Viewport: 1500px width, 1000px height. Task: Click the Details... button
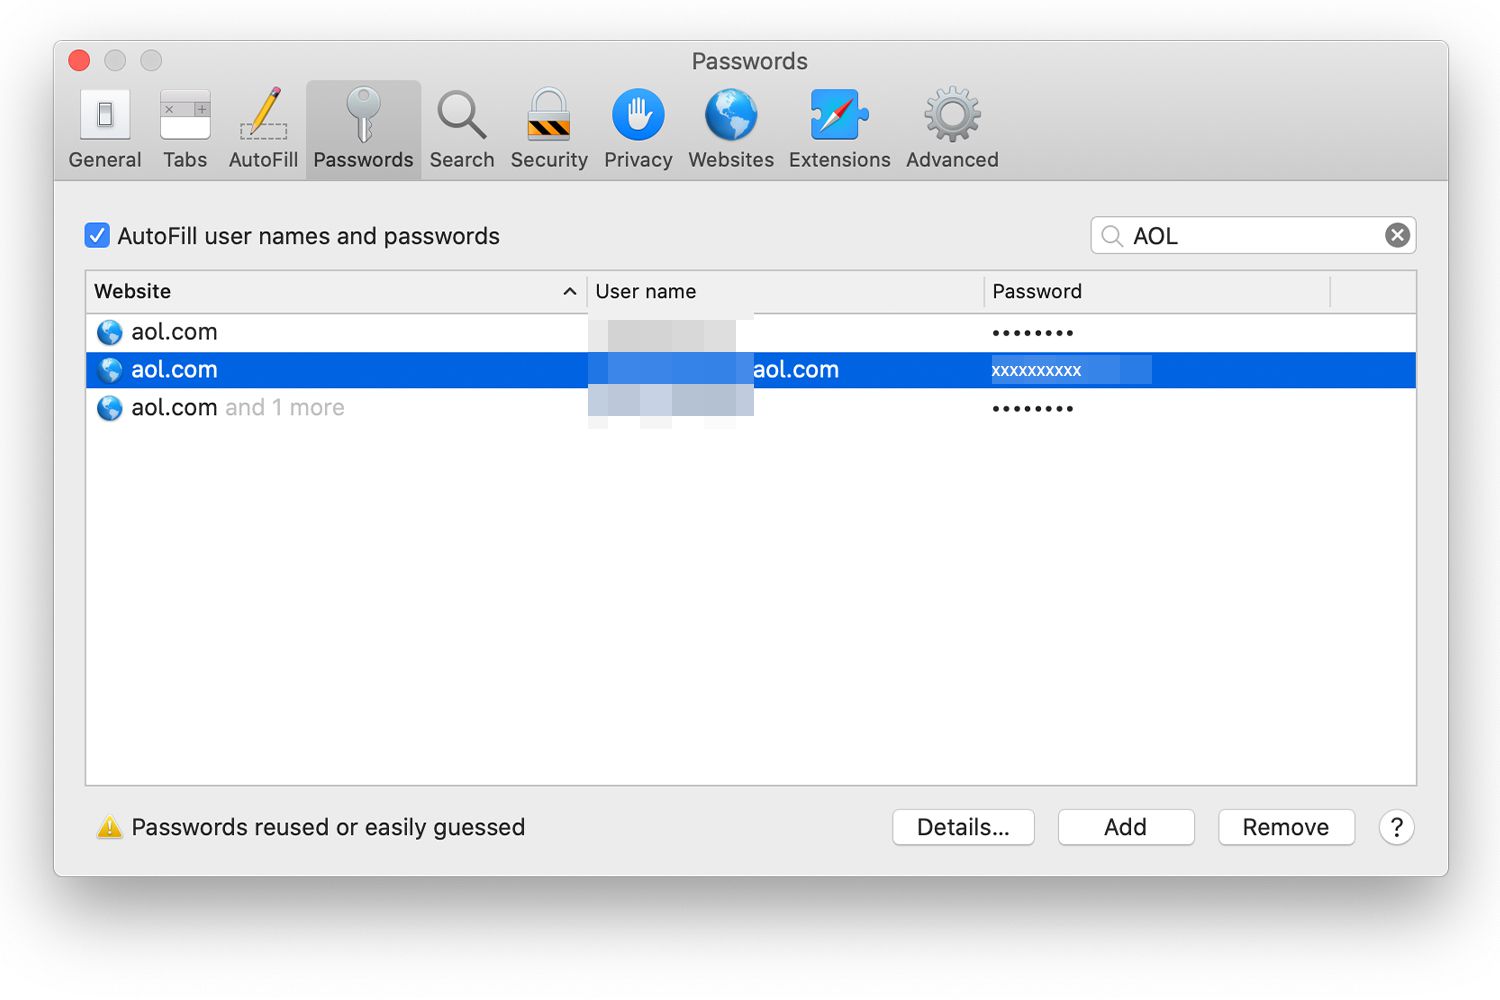point(963,827)
